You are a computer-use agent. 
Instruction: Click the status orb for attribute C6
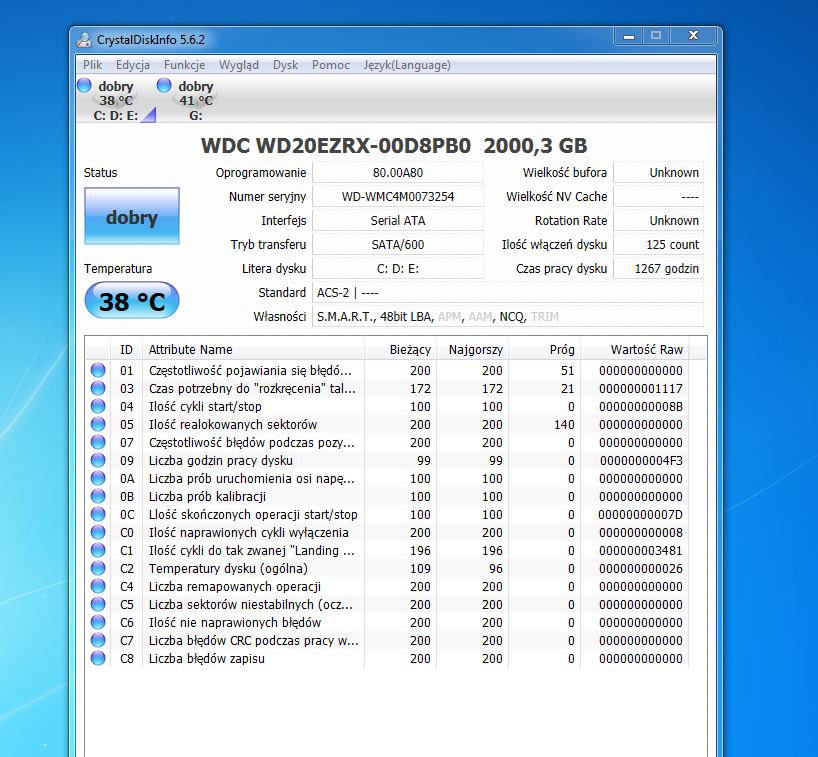click(x=98, y=622)
